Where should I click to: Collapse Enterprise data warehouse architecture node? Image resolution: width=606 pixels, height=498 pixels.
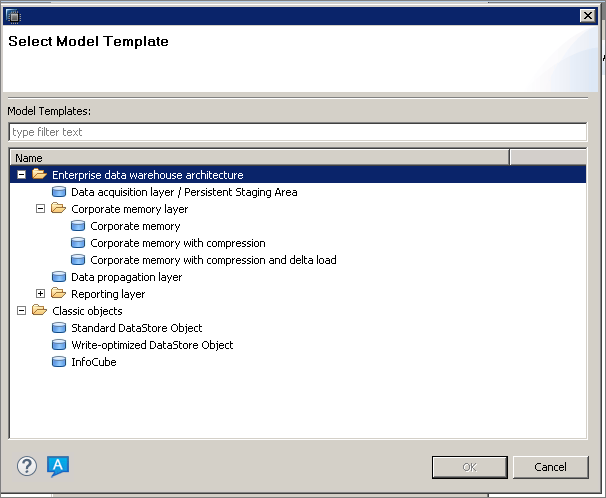pyautogui.click(x=22, y=175)
